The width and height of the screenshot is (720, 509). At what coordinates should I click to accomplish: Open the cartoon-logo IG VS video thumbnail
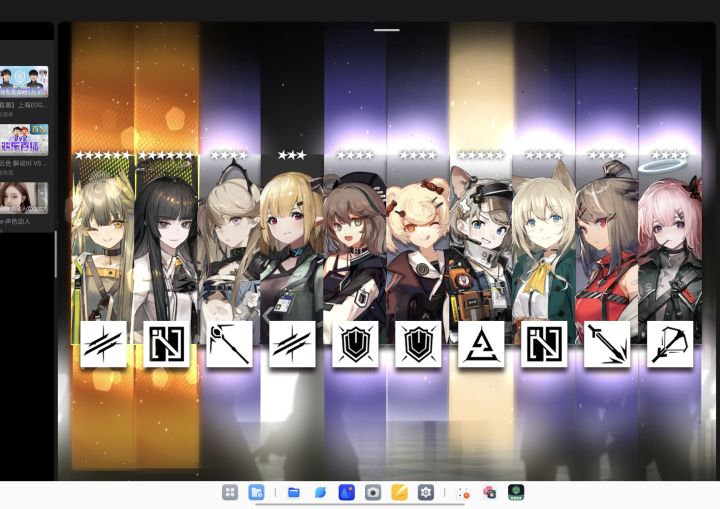(24, 139)
